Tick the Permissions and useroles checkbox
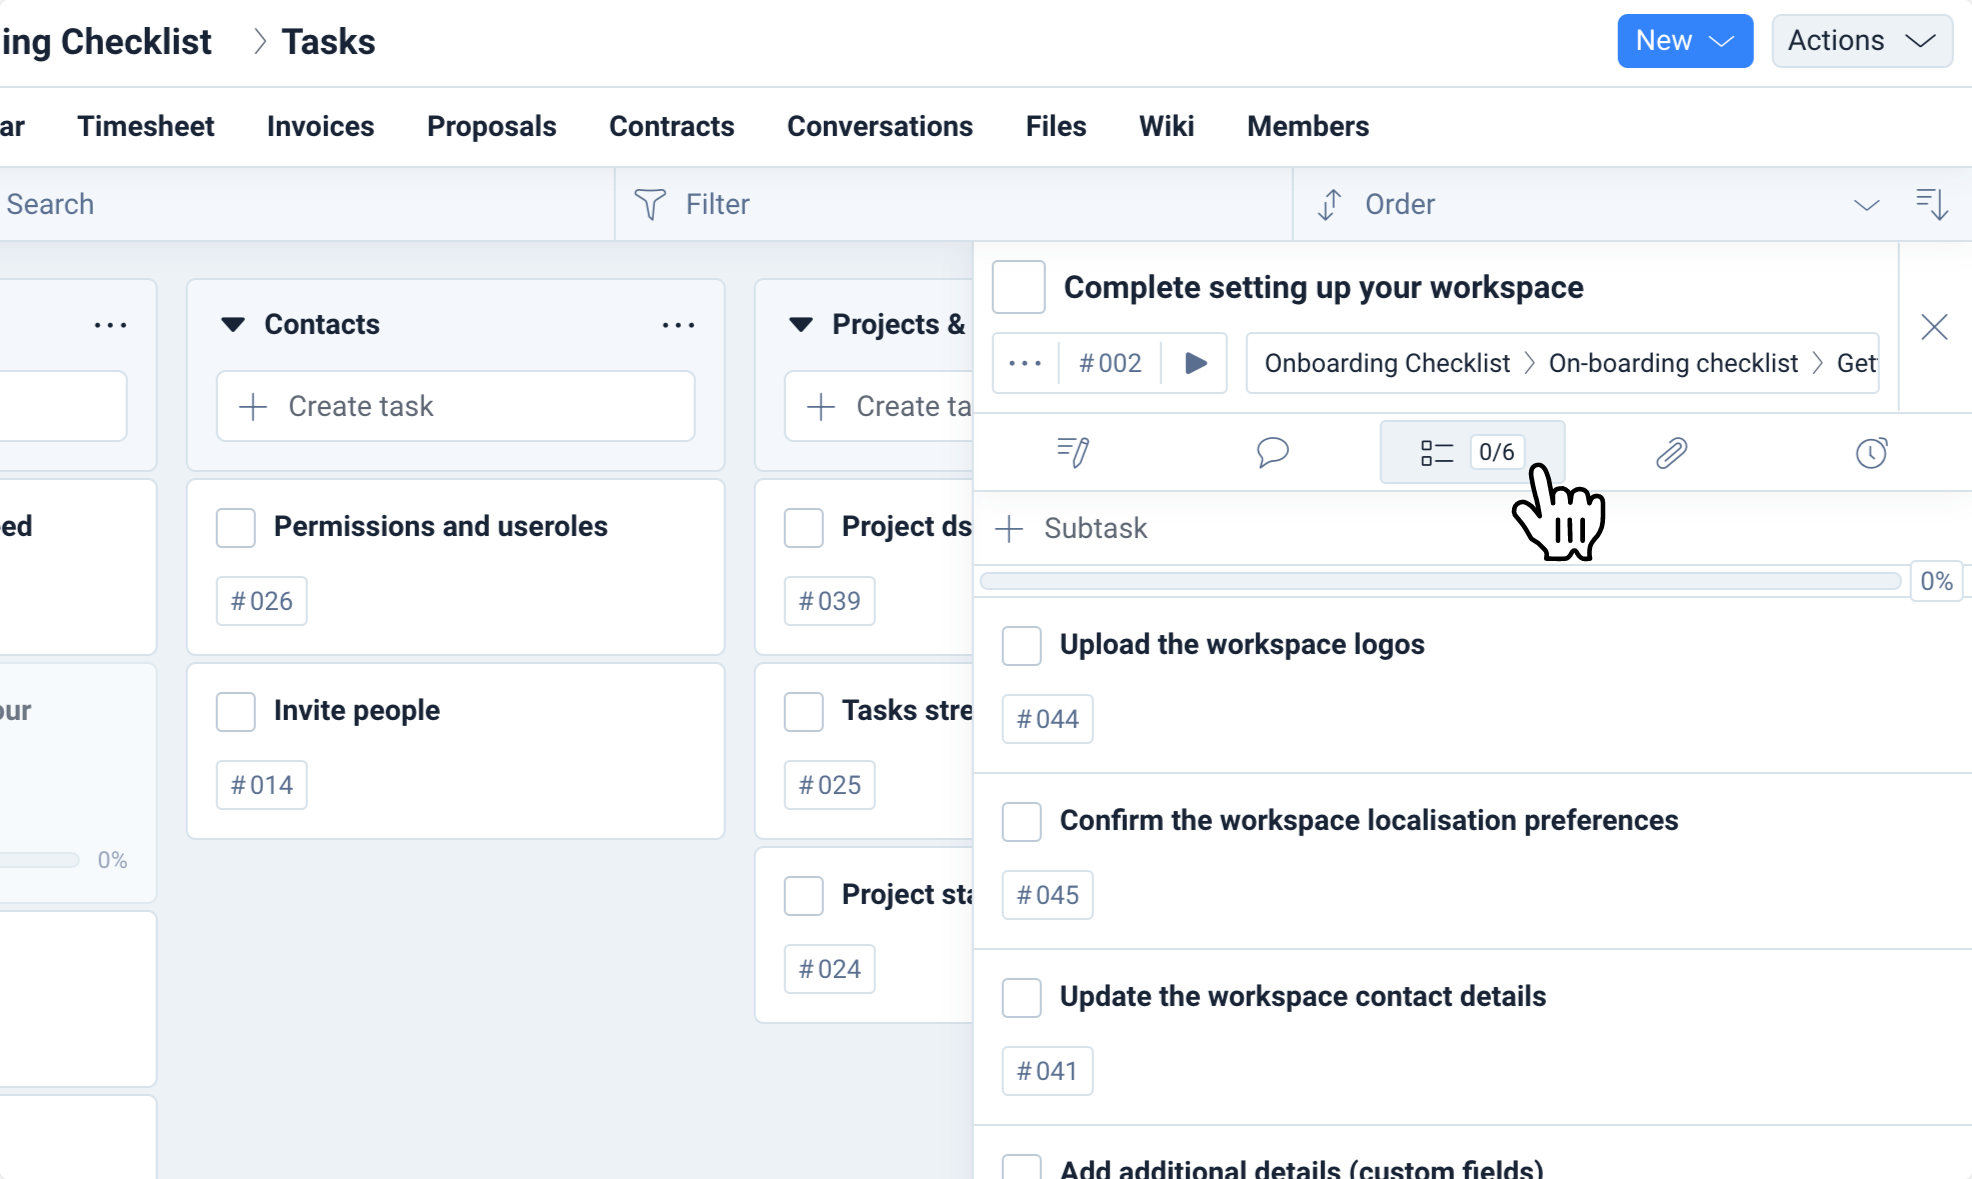This screenshot has width=1972, height=1179. coord(236,528)
